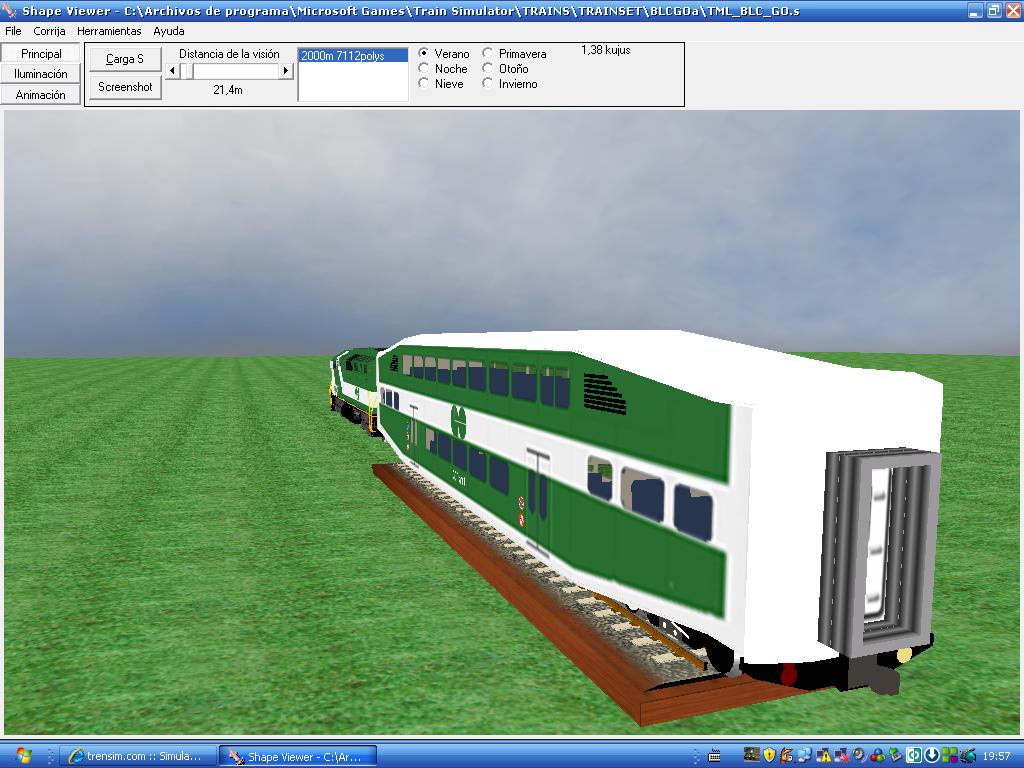
Task: Click the disconnected network tray icon
Action: tap(841, 756)
